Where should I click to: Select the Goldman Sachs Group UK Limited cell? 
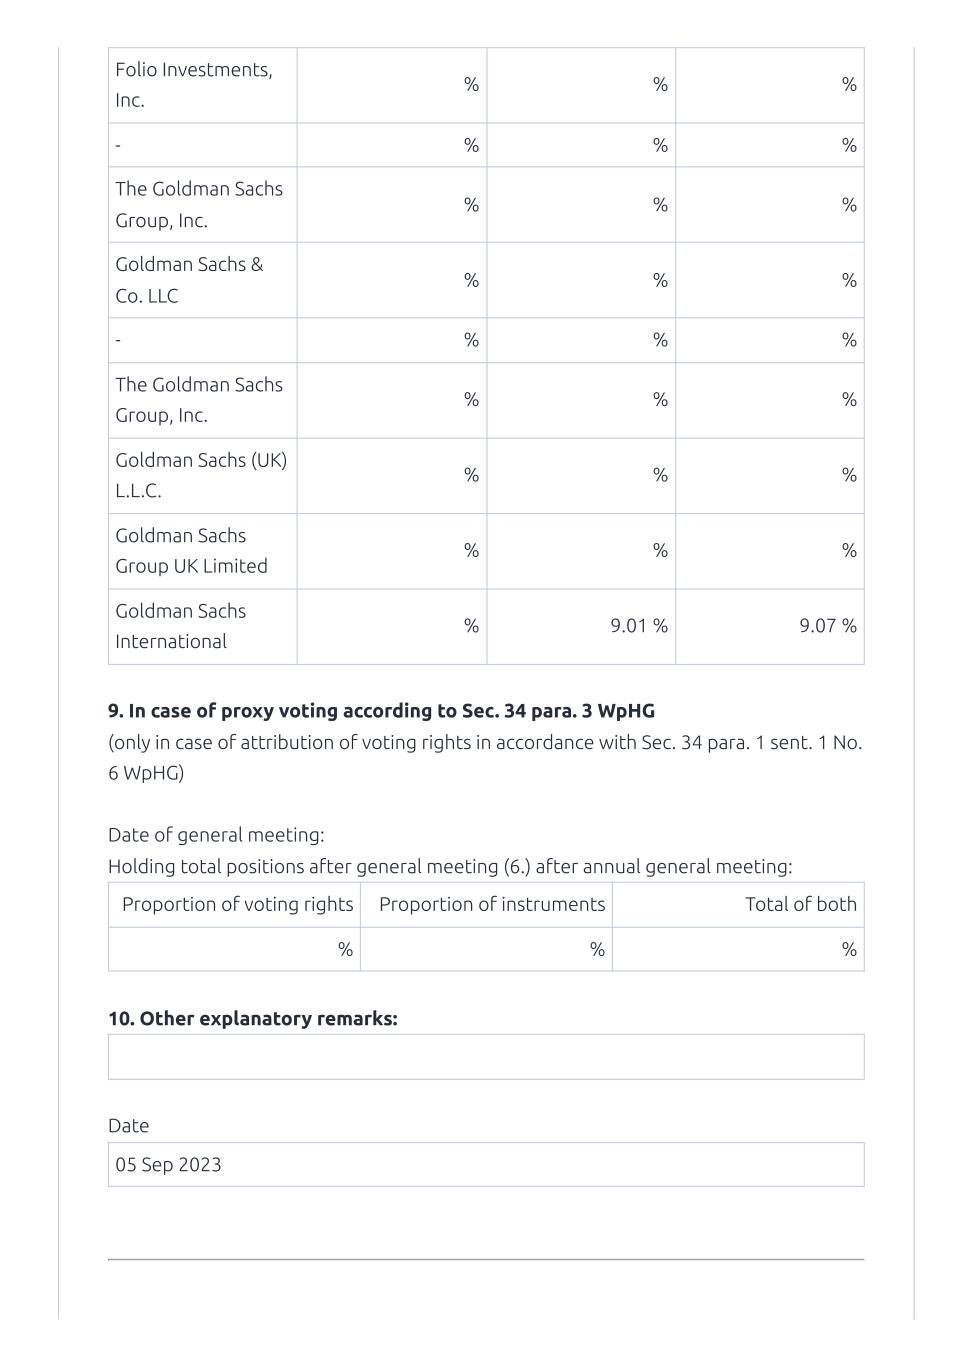[x=202, y=551]
